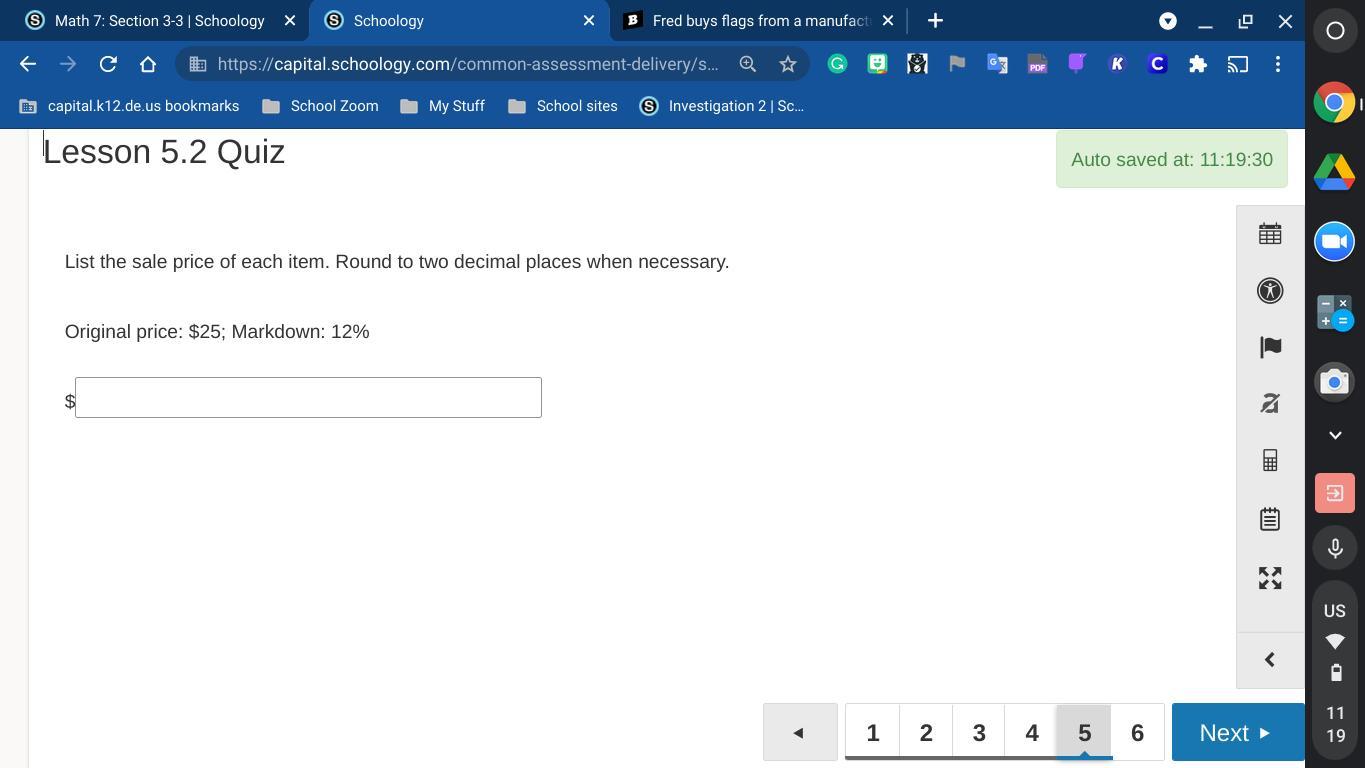
Task: Open the Wi-Fi status icon
Action: [x=1334, y=641]
